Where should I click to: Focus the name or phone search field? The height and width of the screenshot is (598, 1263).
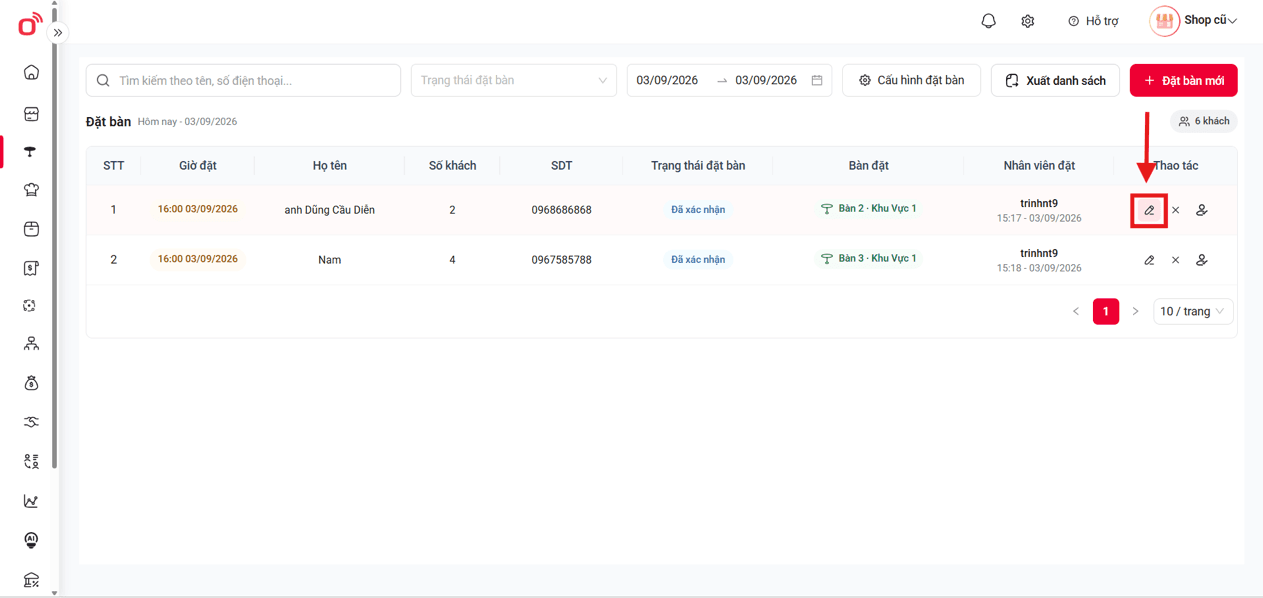[x=243, y=80]
